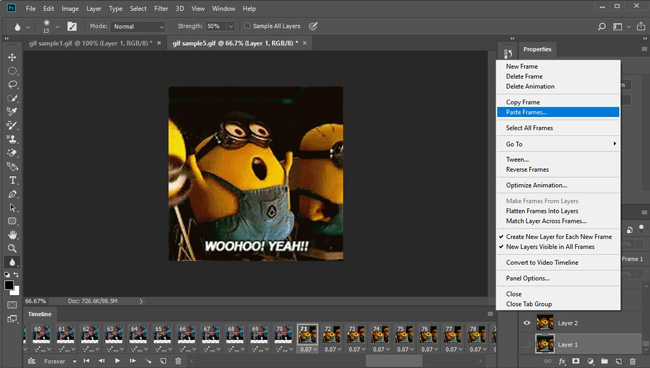
Task: Choose Paste Frames from the menu
Action: [x=558, y=112]
